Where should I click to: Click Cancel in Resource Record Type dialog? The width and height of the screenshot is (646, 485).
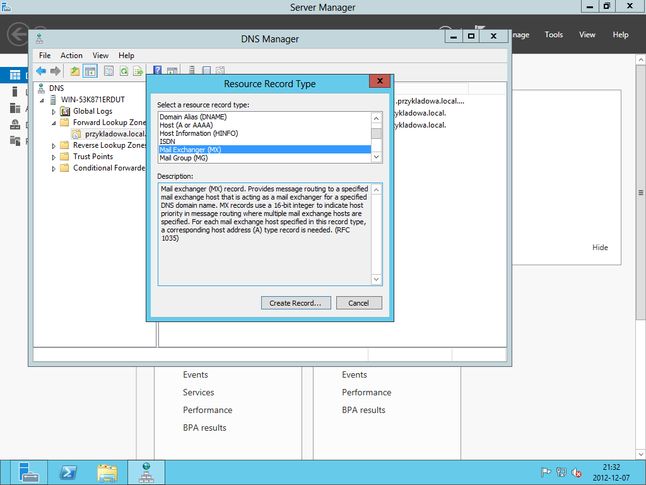[359, 303]
